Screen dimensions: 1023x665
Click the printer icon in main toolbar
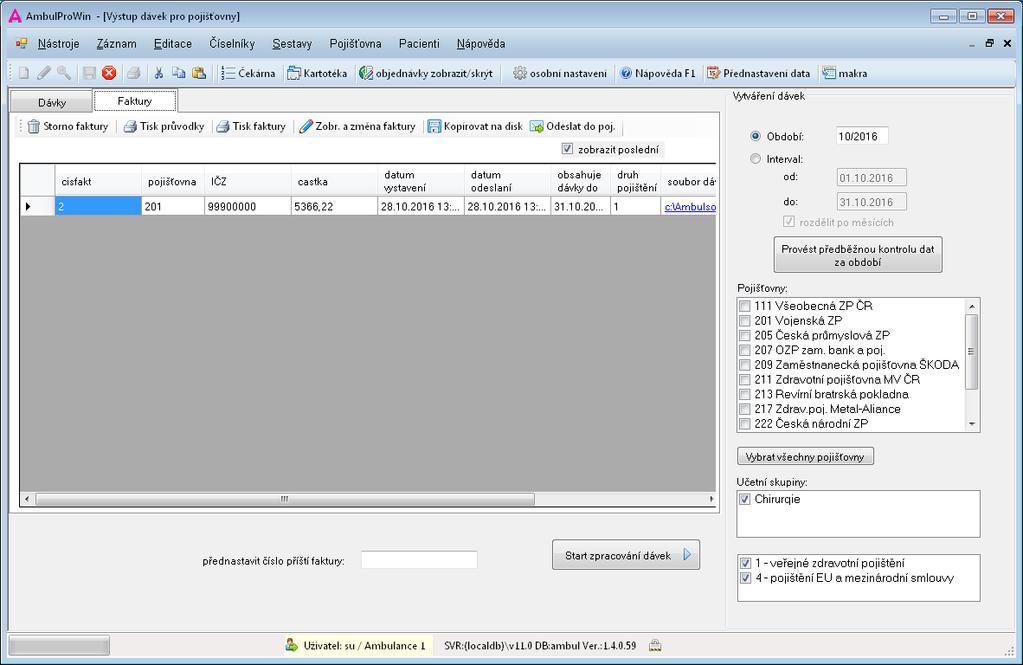(x=133, y=73)
